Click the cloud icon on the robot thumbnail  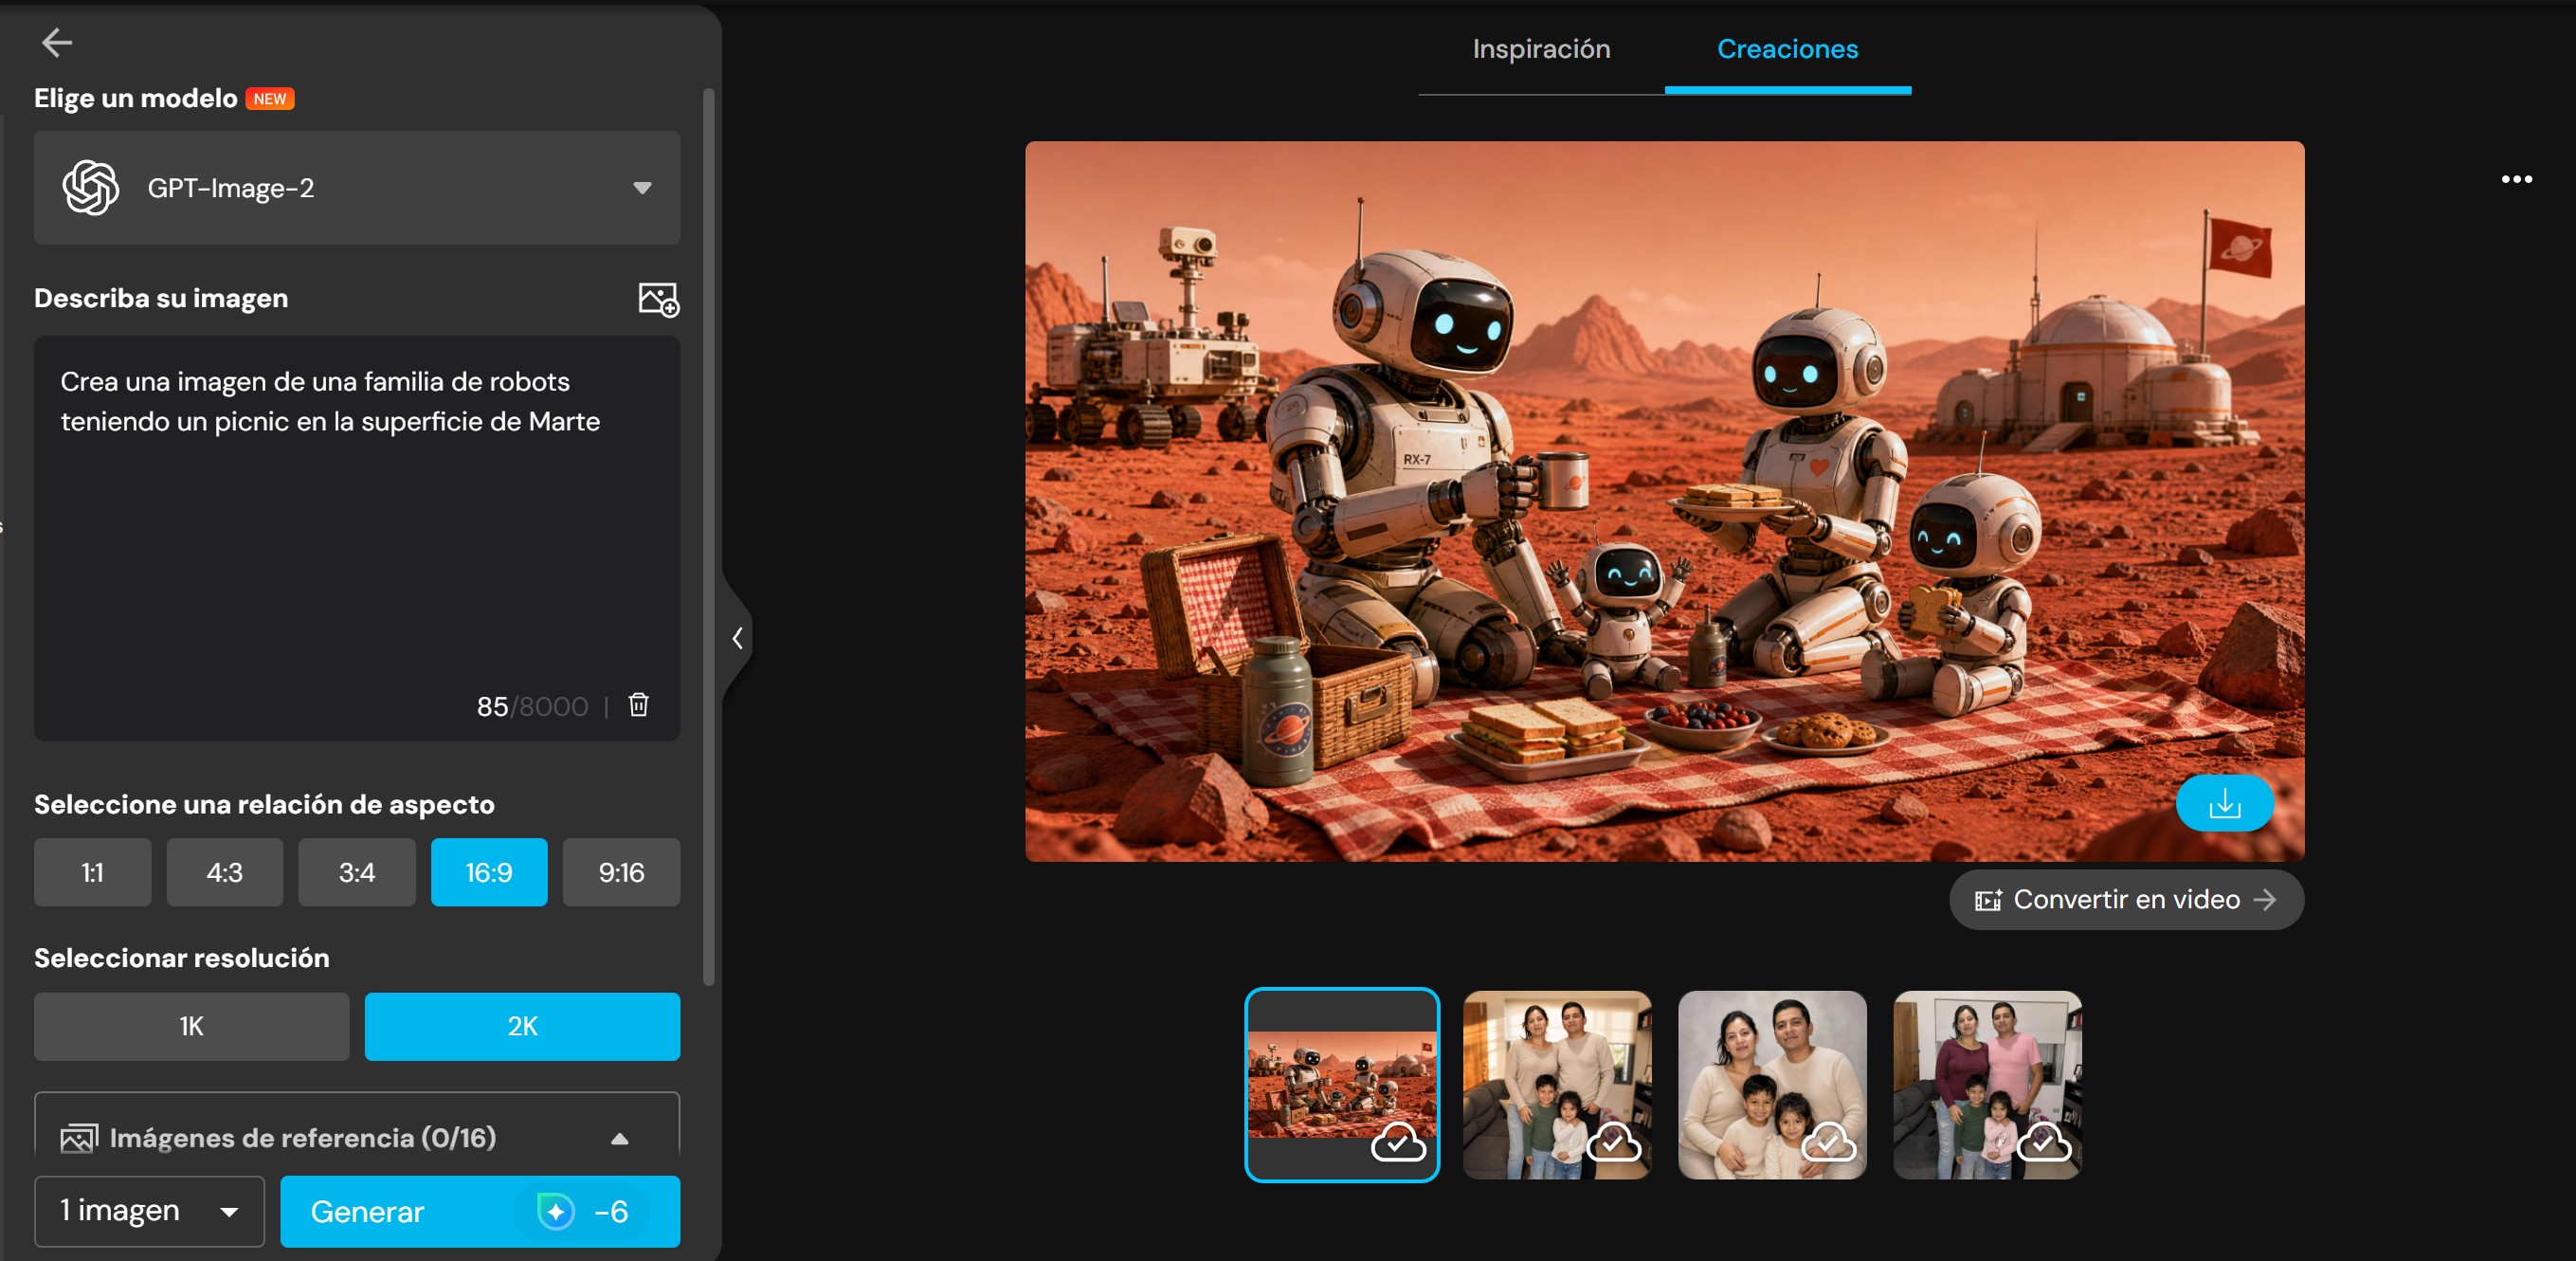point(1398,1142)
